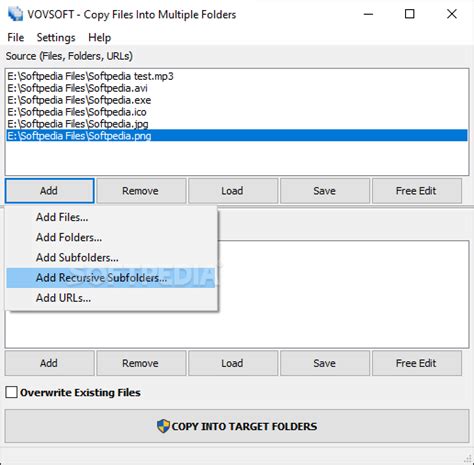Close the VOVSOFT window
Viewport: 474px width, 465px height.
point(452,14)
